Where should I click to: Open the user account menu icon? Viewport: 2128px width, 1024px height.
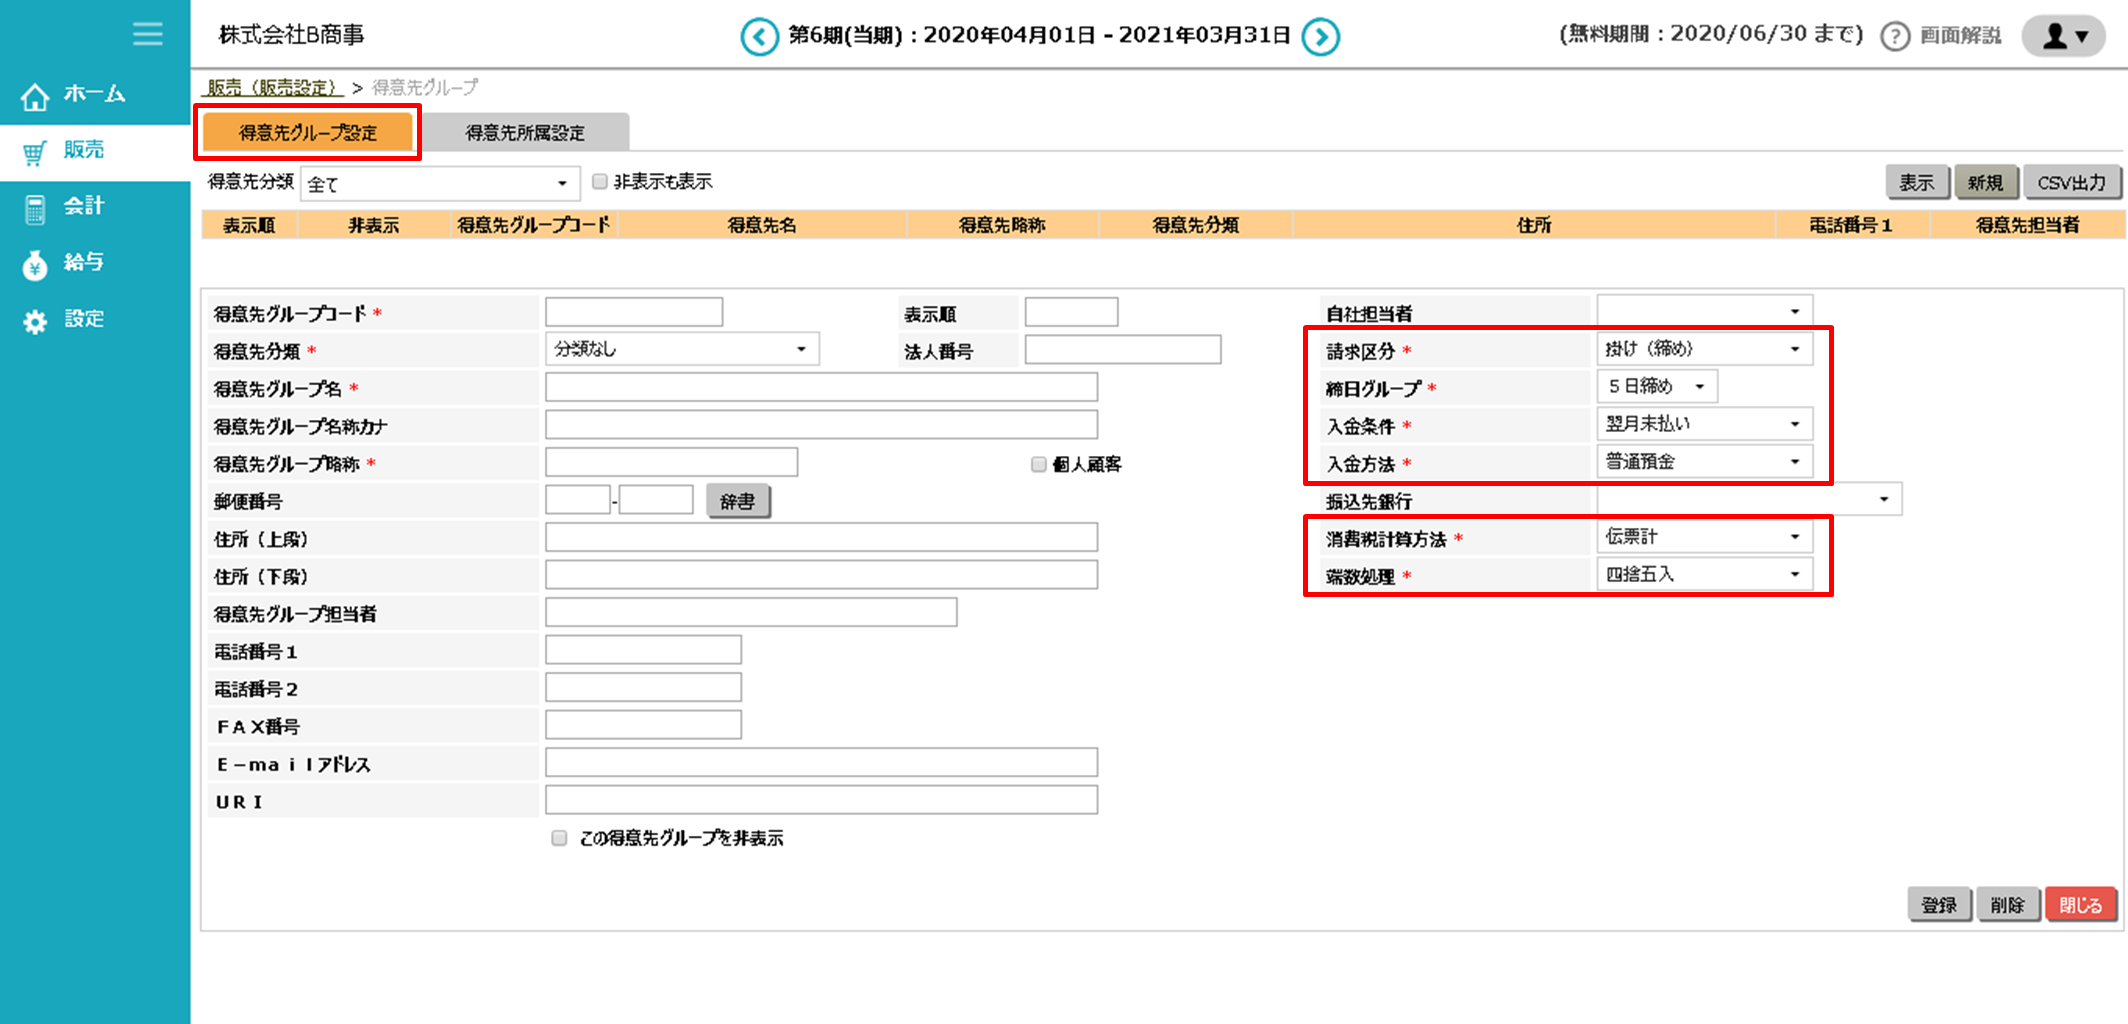point(2064,36)
